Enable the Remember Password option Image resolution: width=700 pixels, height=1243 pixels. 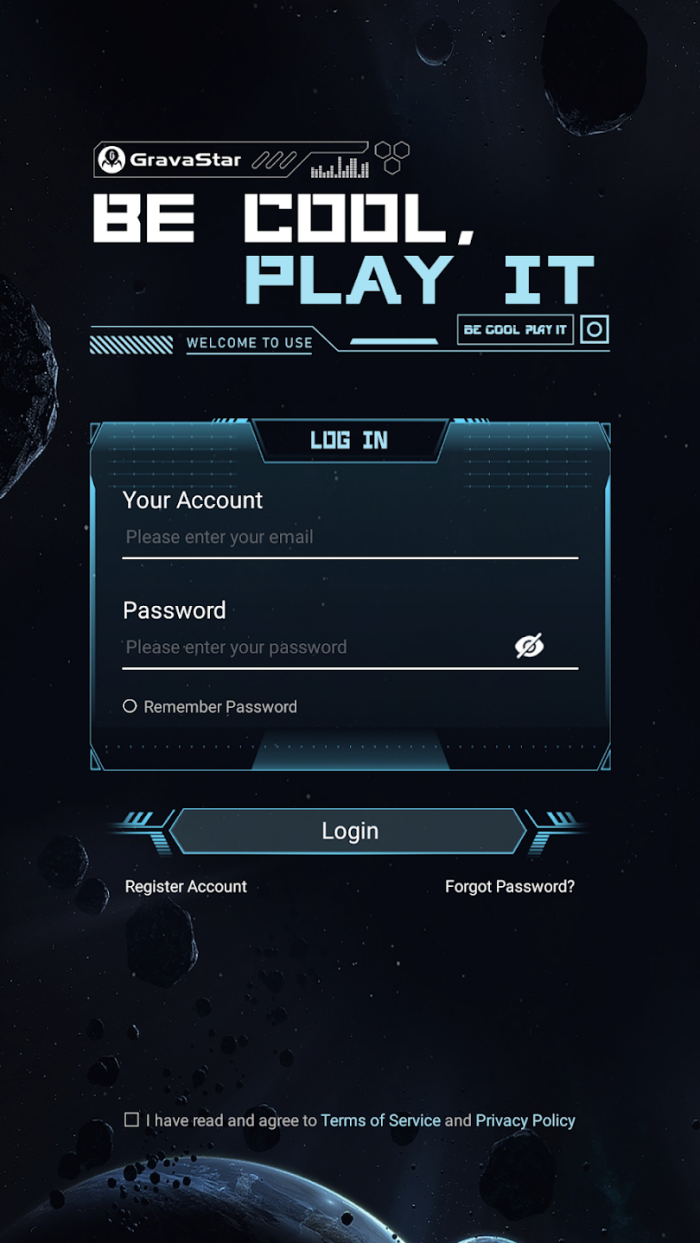coord(129,706)
